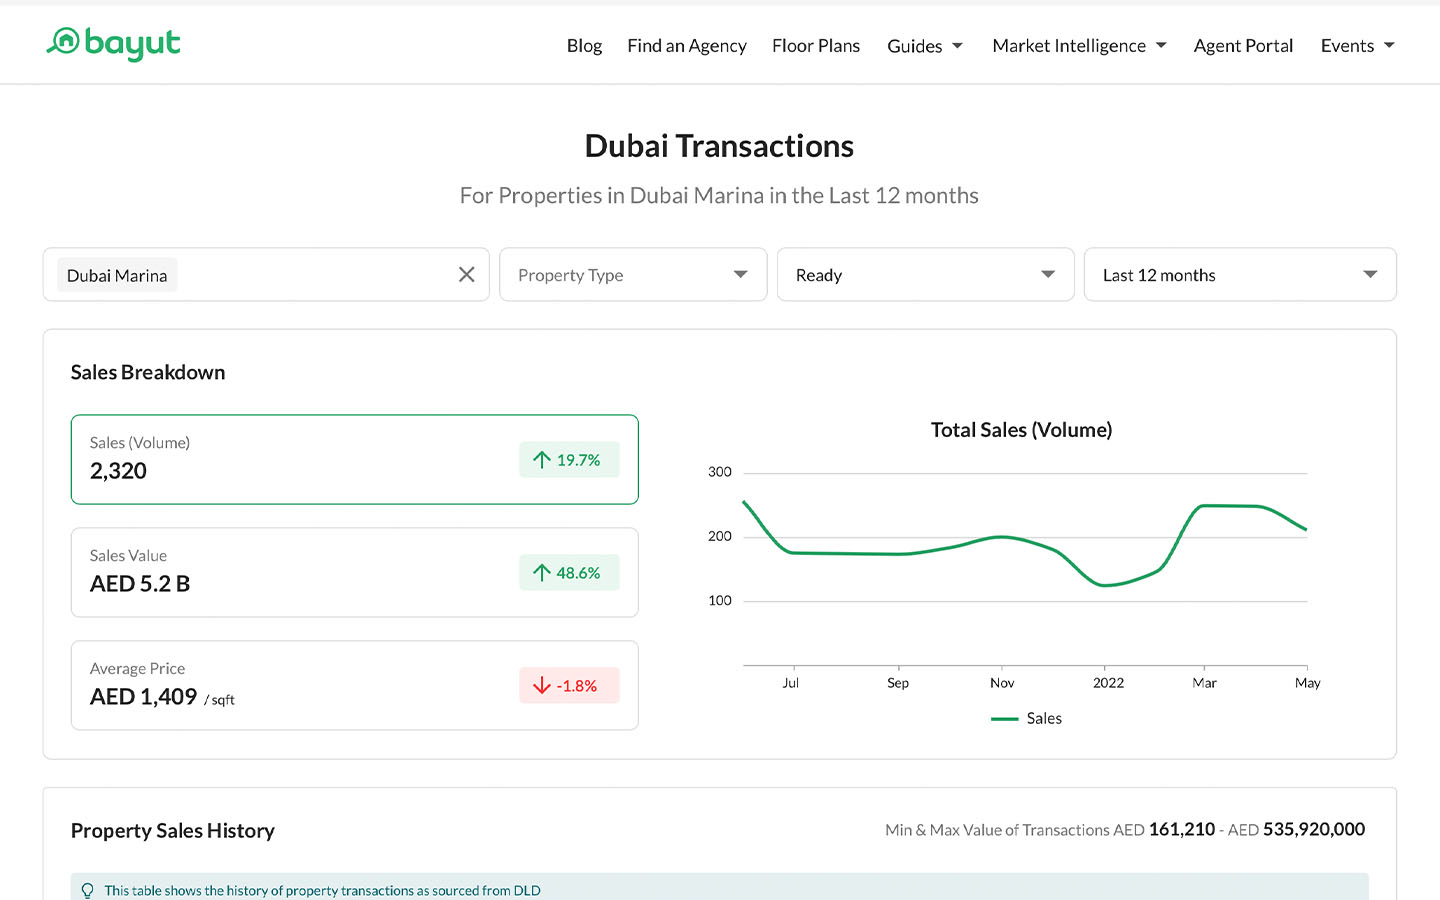The width and height of the screenshot is (1440, 900).
Task: Click the red down arrow beside -1.8%
Action: 541,685
